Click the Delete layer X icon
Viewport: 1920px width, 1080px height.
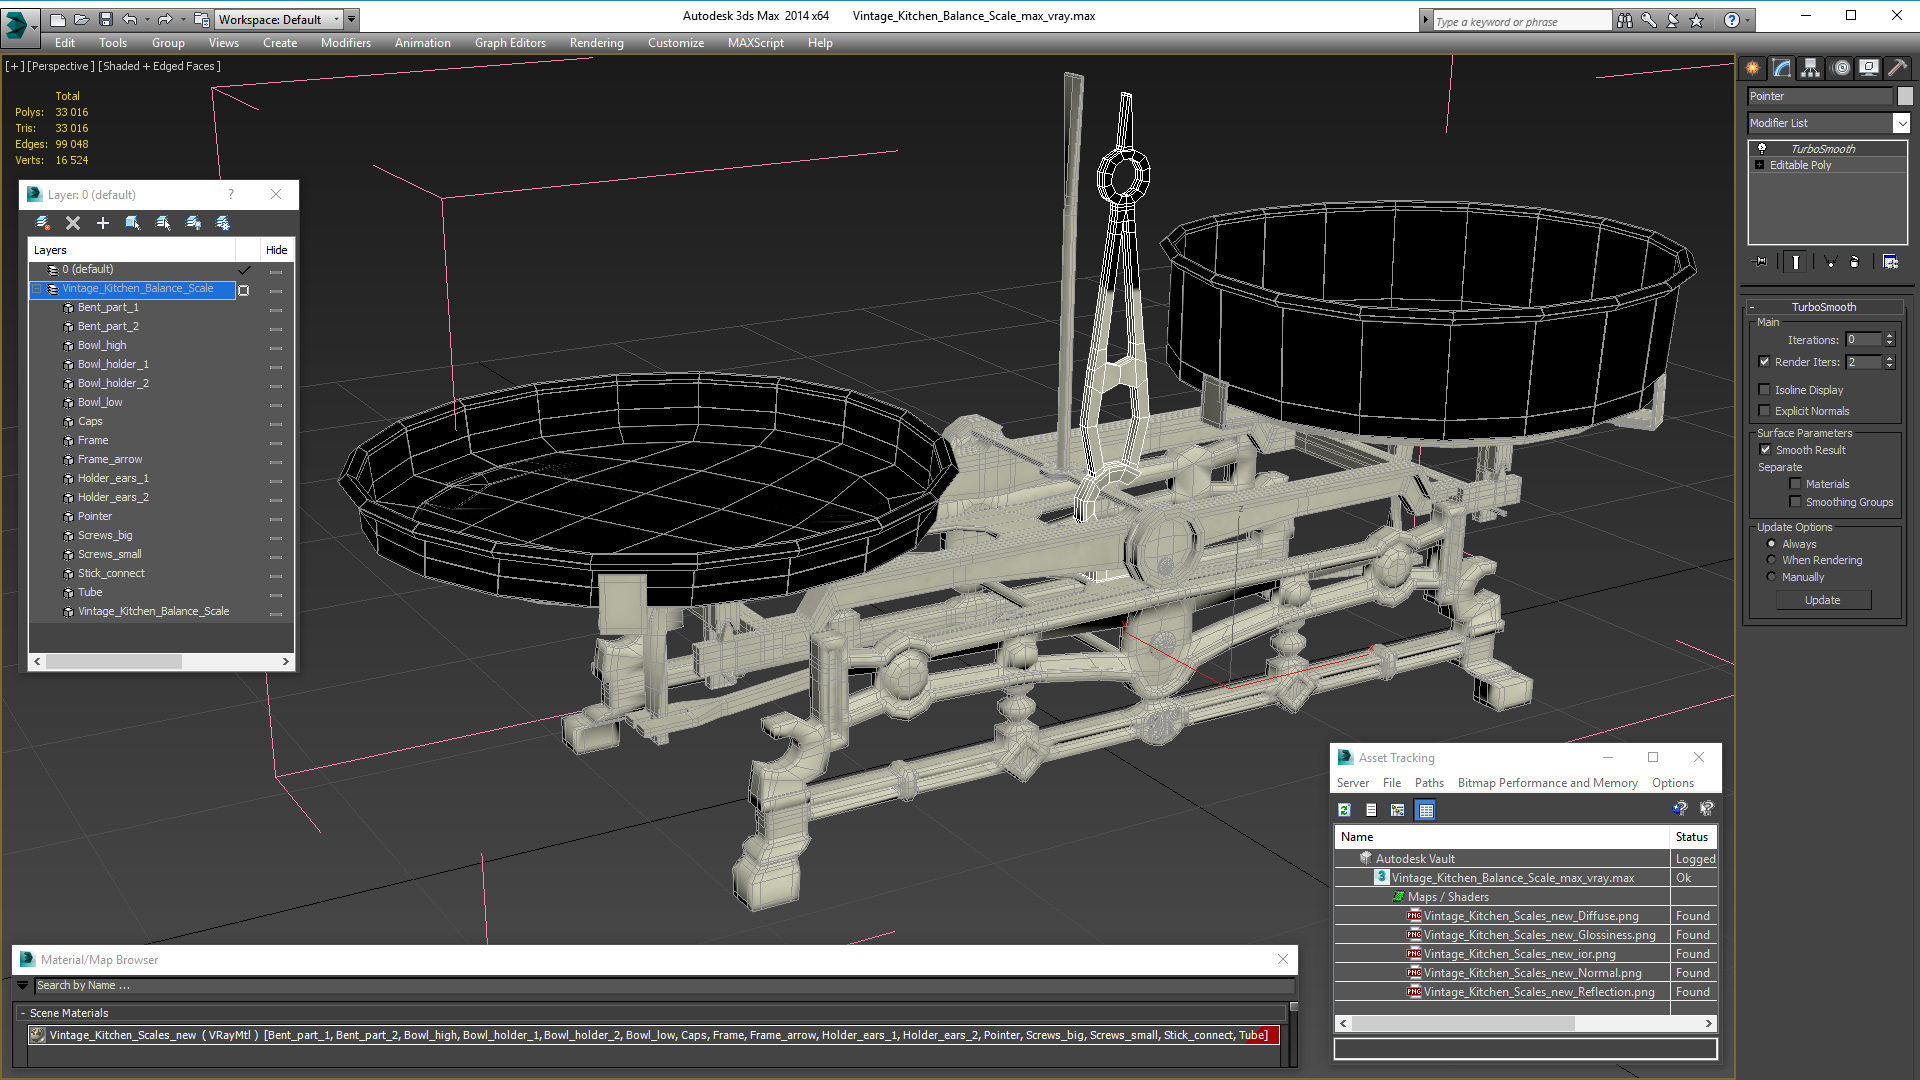tap(73, 223)
